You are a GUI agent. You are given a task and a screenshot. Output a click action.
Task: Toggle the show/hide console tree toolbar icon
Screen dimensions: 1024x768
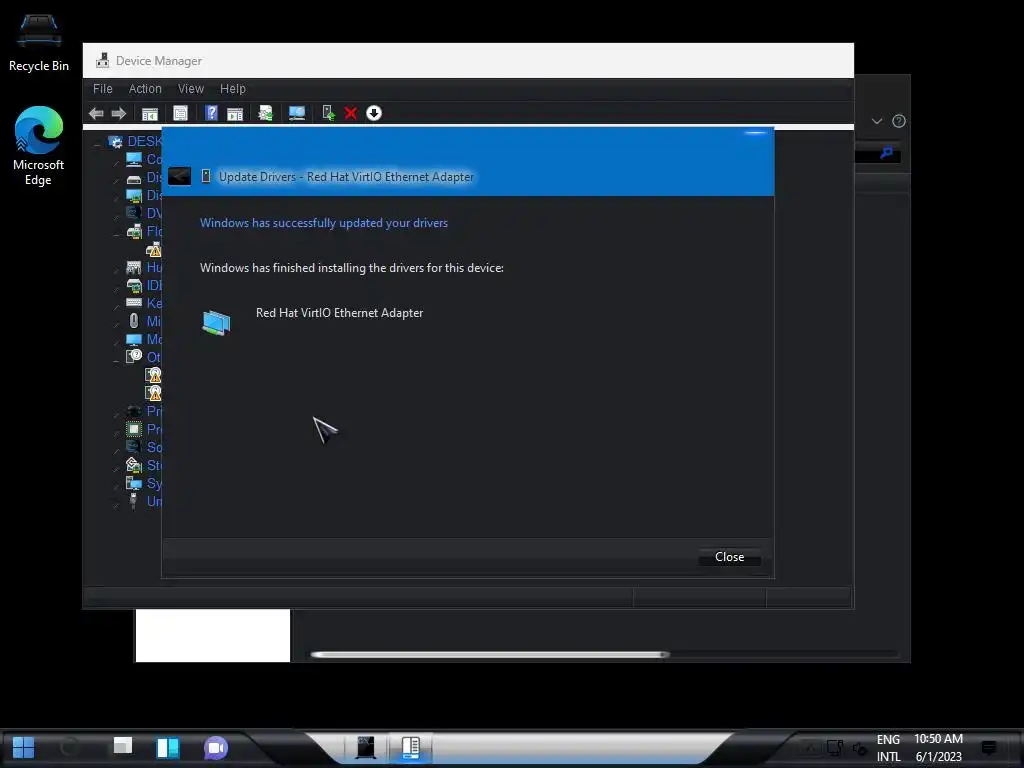click(150, 114)
